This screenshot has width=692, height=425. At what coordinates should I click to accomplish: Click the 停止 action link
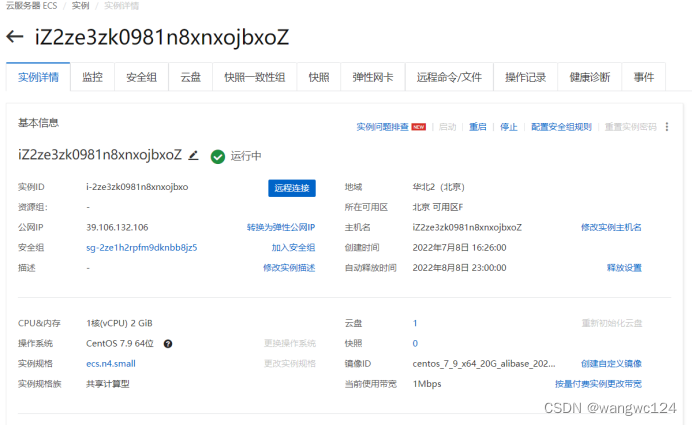pyautogui.click(x=508, y=127)
